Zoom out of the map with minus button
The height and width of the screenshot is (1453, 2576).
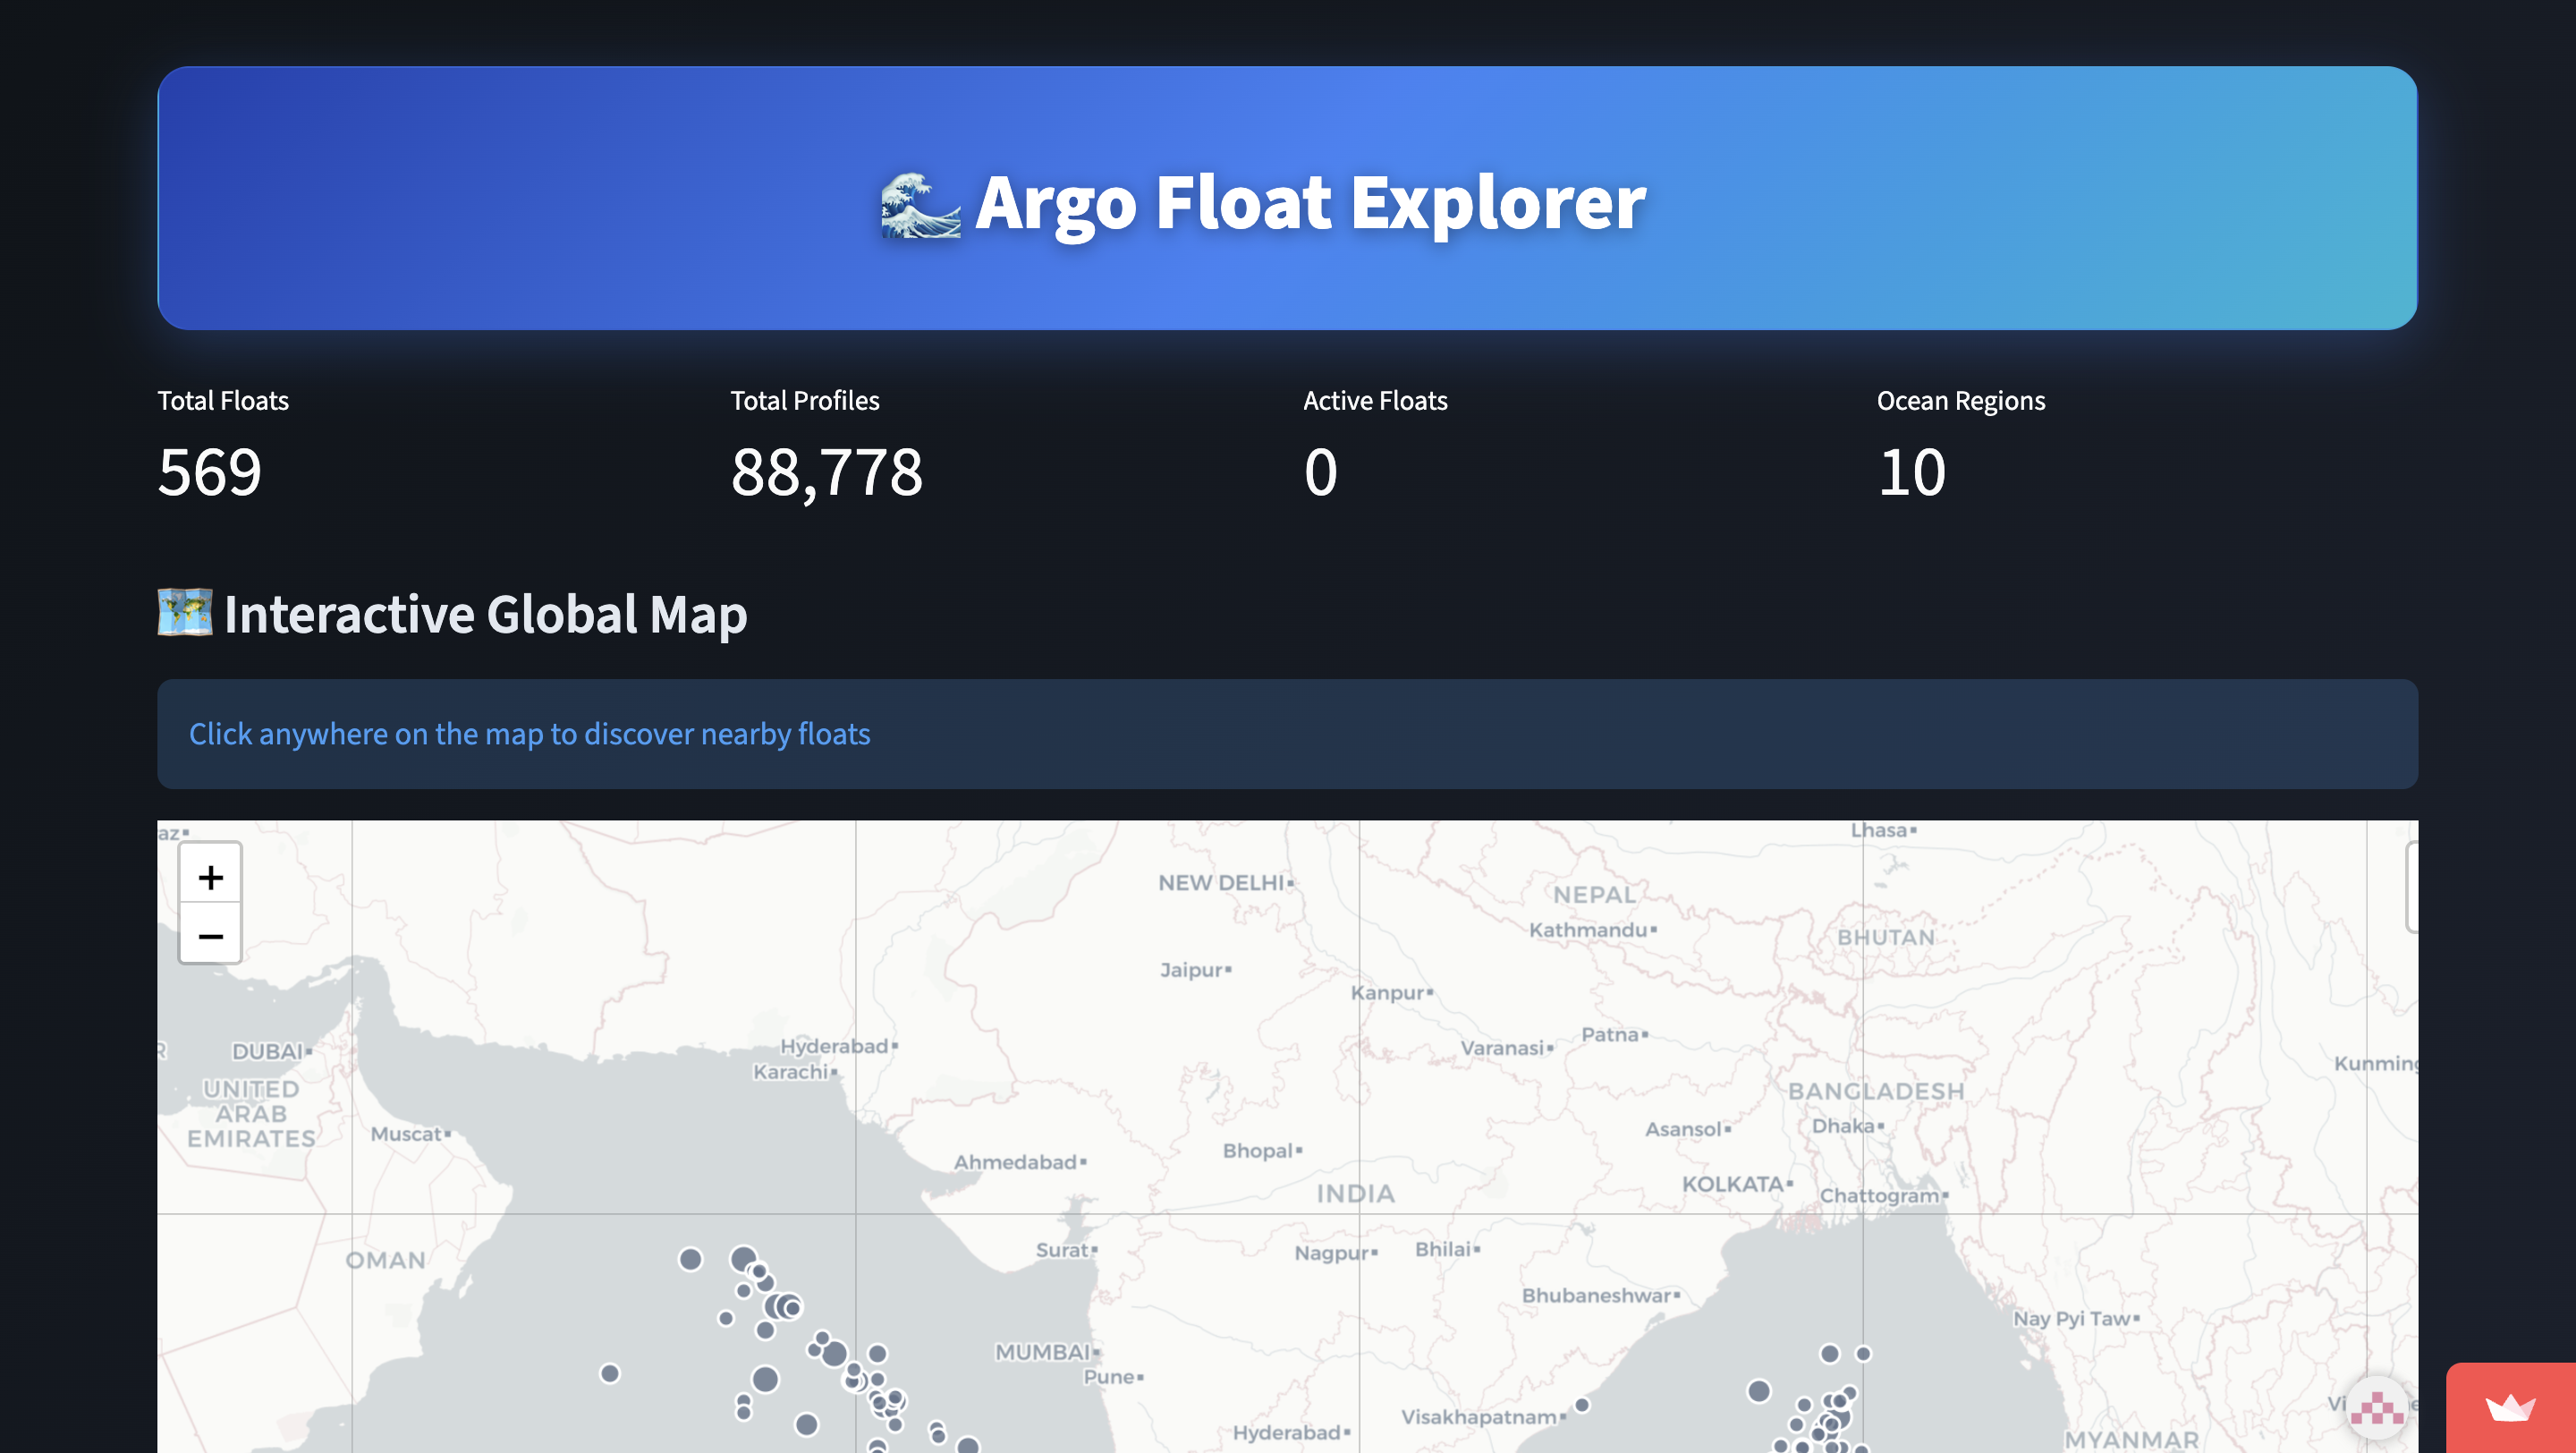(x=210, y=936)
